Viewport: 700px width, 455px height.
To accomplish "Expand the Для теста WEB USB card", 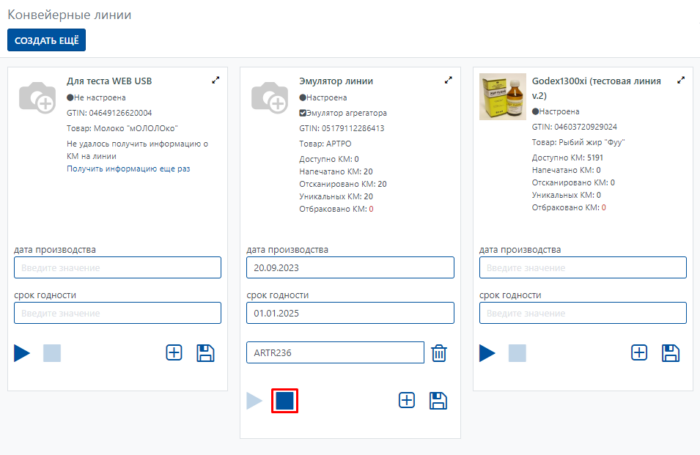I will coord(216,80).
